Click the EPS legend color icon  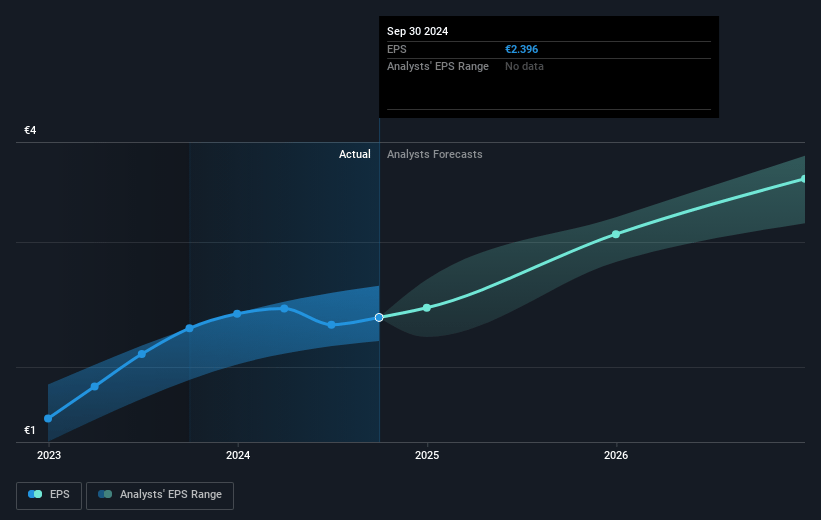coord(35,494)
